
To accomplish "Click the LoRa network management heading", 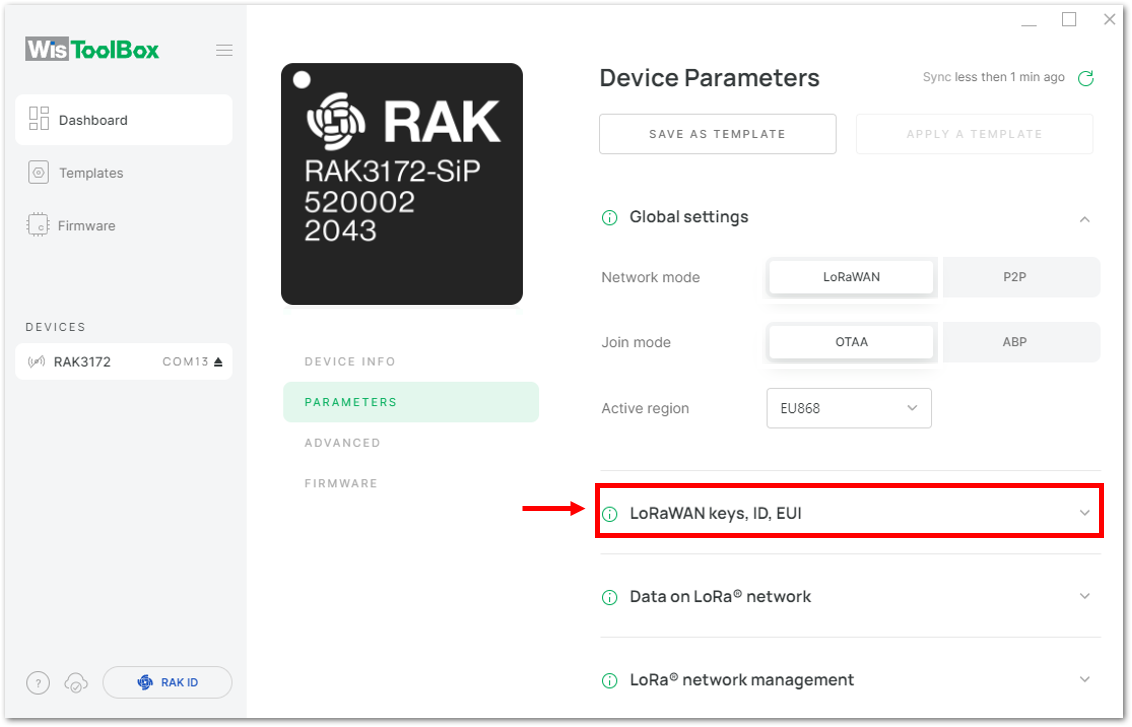I will coord(741,679).
